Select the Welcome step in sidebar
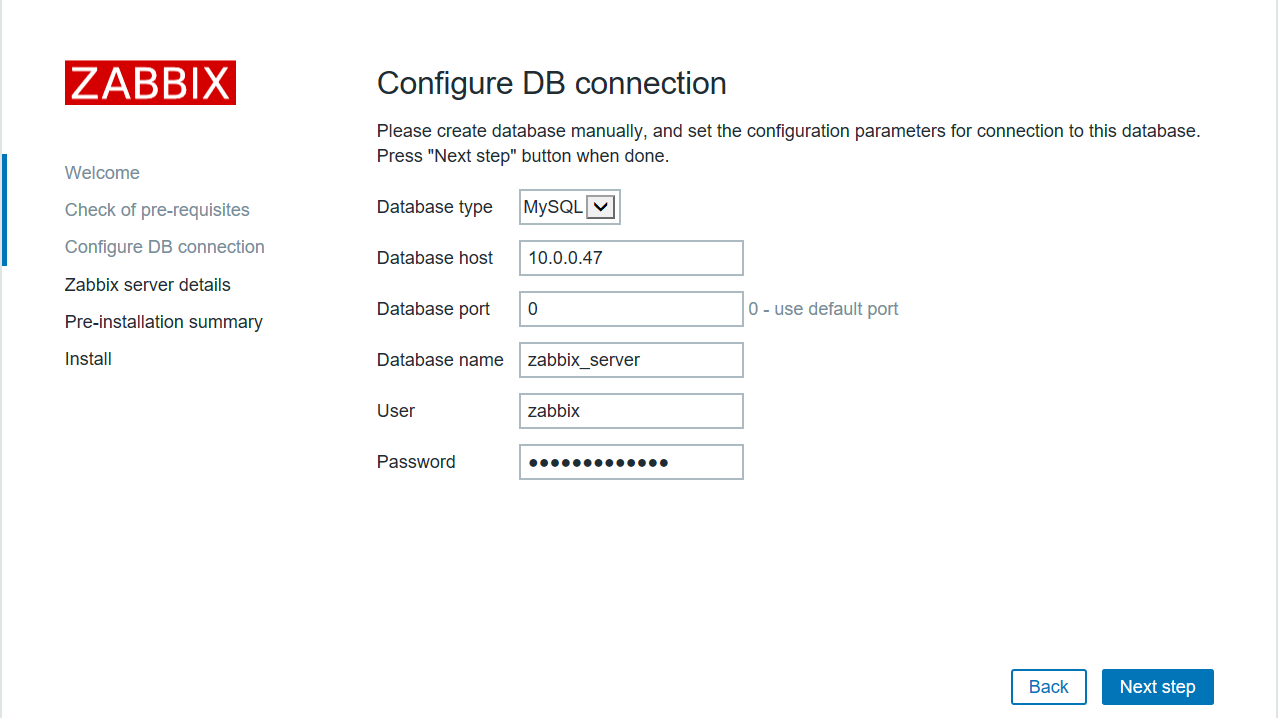The height and width of the screenshot is (718, 1278). tap(102, 173)
